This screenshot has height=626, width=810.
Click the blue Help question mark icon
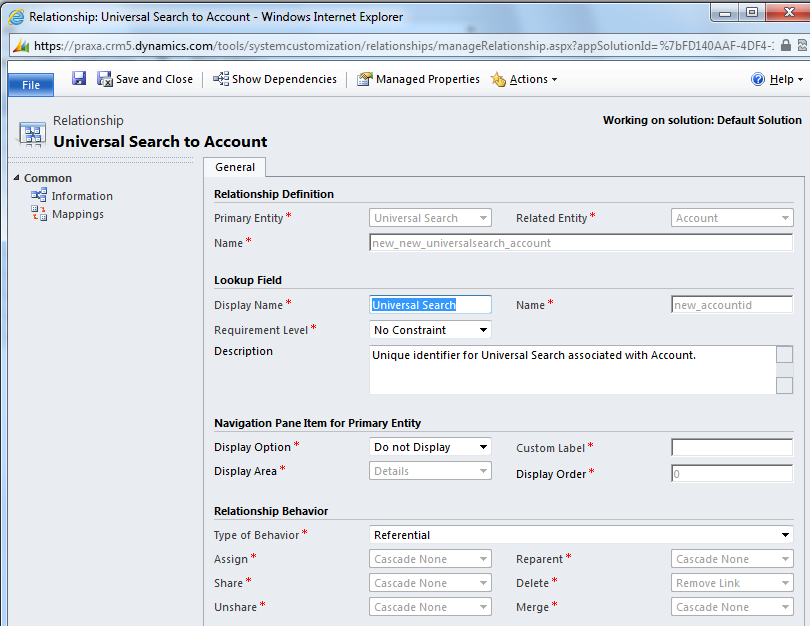click(758, 79)
